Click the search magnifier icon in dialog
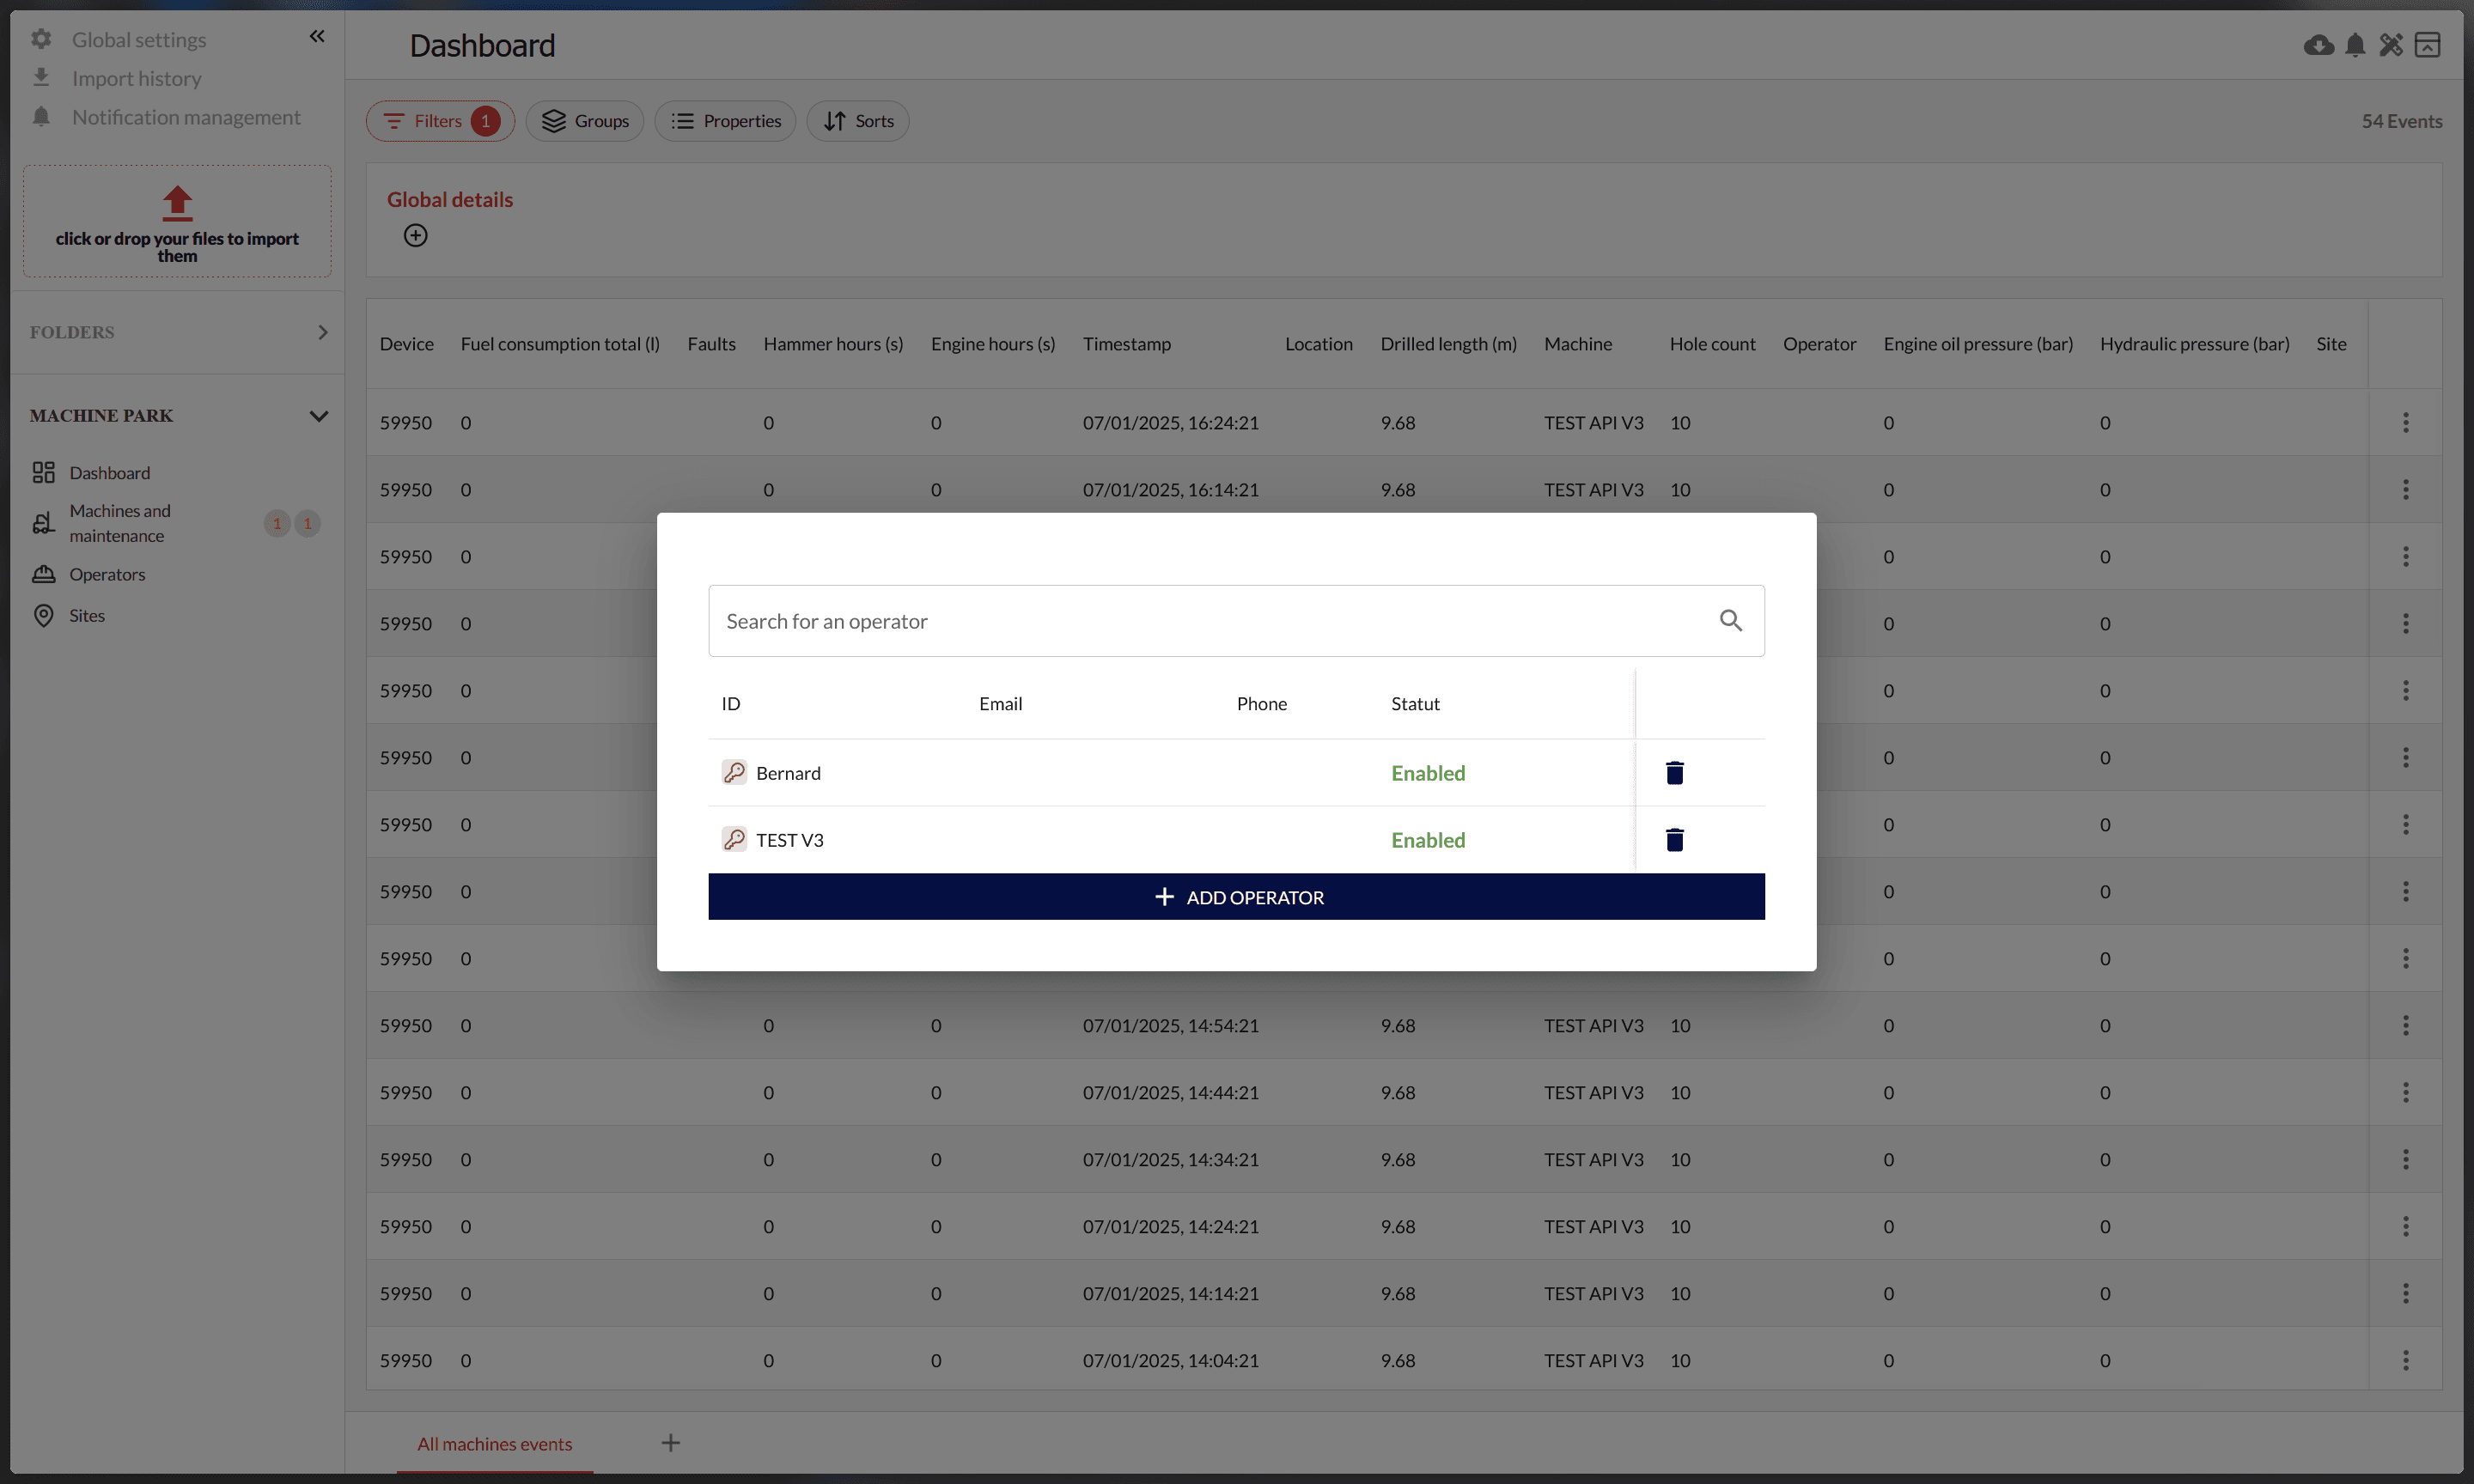 pos(1730,620)
